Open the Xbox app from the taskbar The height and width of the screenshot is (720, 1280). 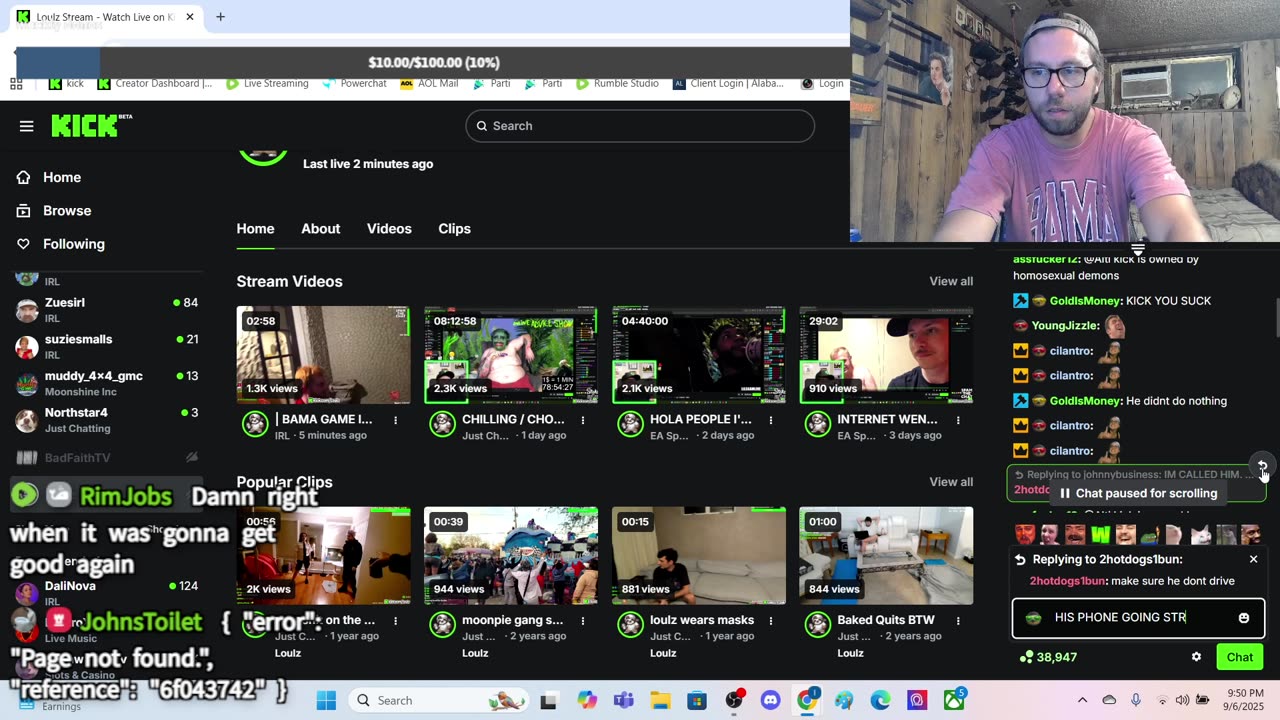[954, 700]
